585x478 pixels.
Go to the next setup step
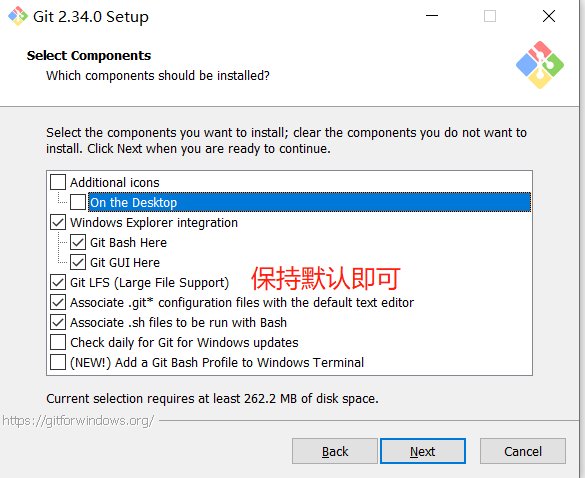[423, 451]
